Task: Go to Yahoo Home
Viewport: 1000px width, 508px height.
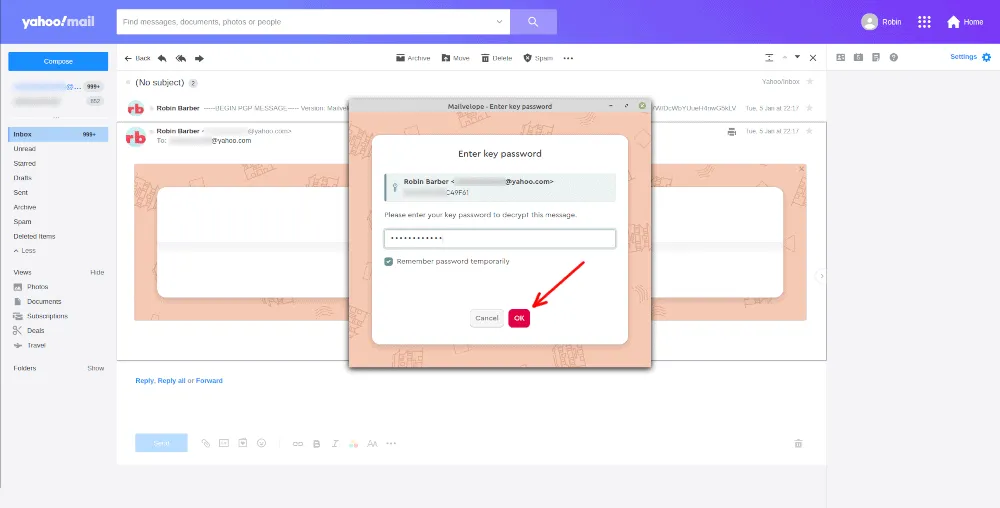Action: coord(965,22)
